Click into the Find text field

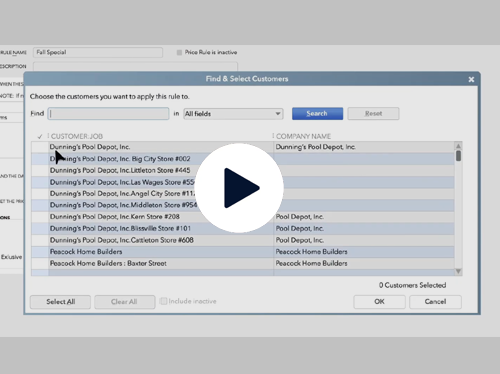point(108,114)
